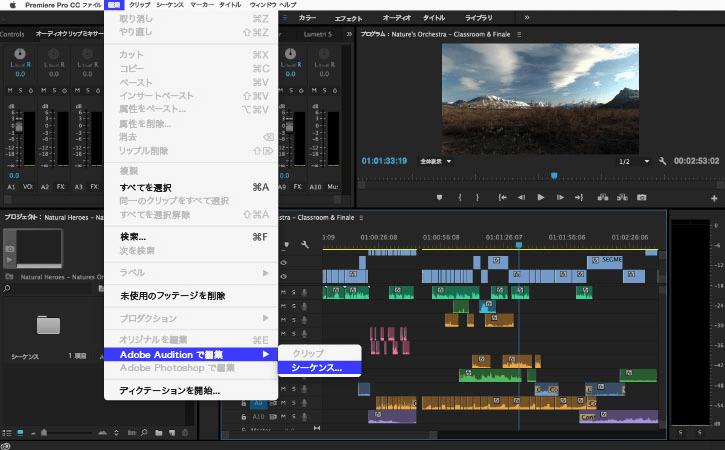725x450 pixels.
Task: Click the Program monitor playhead marker
Action: click(x=554, y=176)
